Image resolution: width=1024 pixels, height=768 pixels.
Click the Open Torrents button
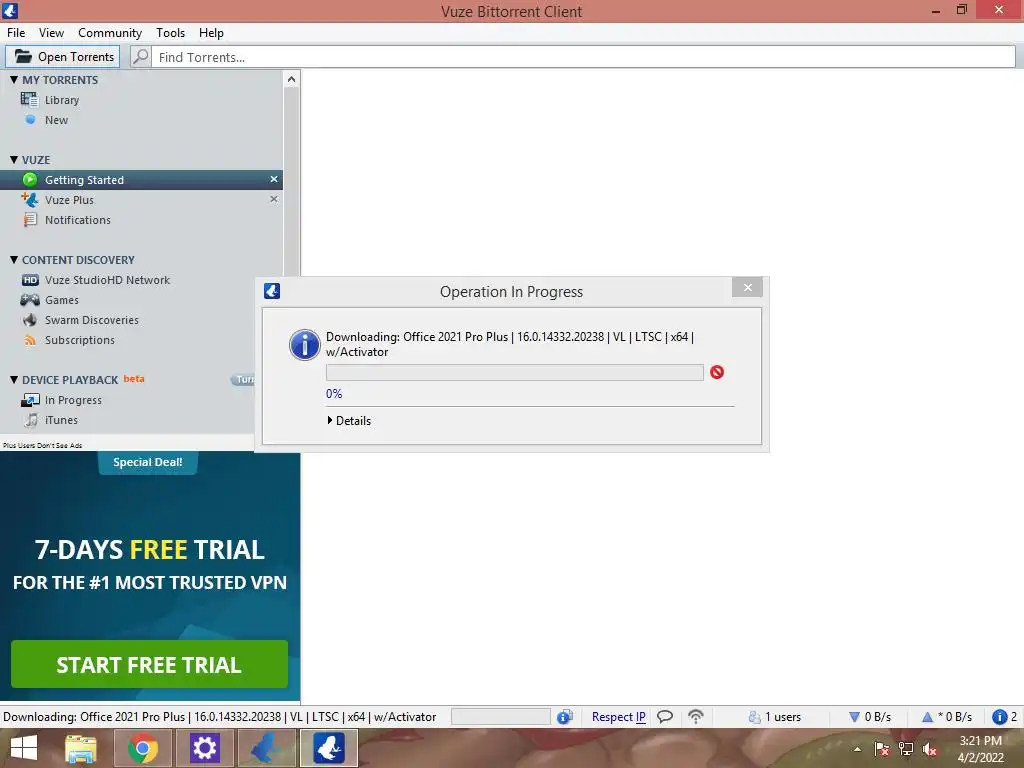point(63,57)
